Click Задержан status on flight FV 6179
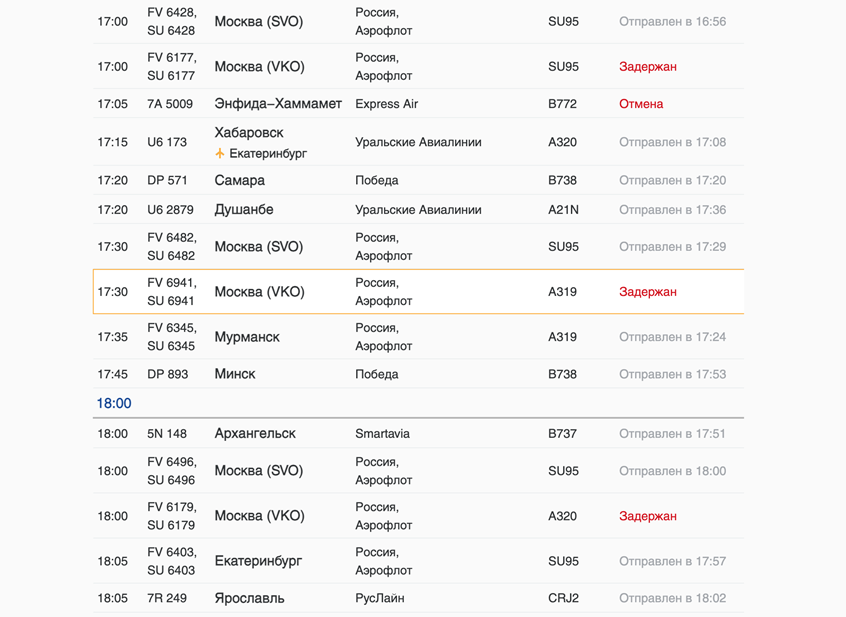The image size is (846, 617). point(647,516)
